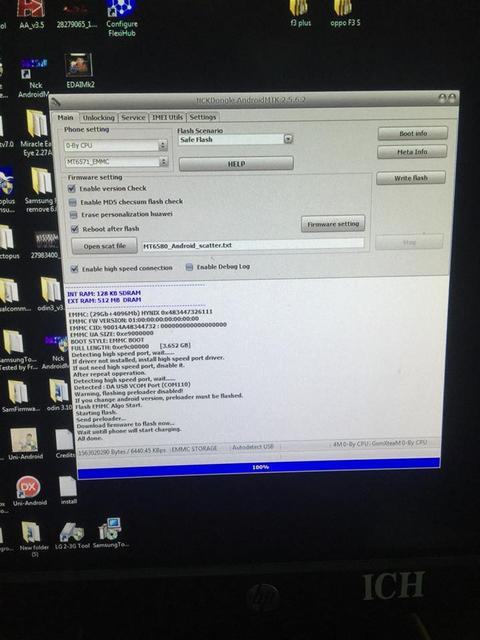Click the Open scat file button
The image size is (480, 640).
[x=104, y=246]
